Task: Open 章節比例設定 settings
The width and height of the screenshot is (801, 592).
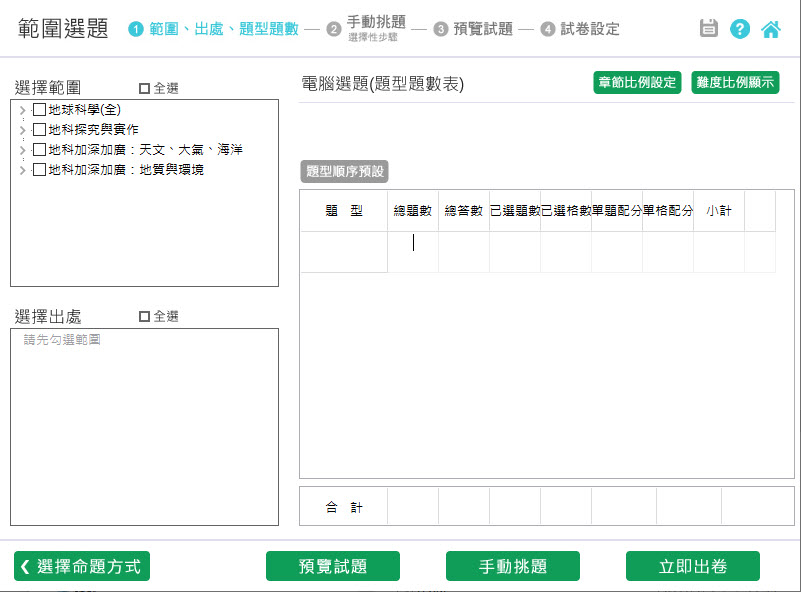Action: click(636, 83)
